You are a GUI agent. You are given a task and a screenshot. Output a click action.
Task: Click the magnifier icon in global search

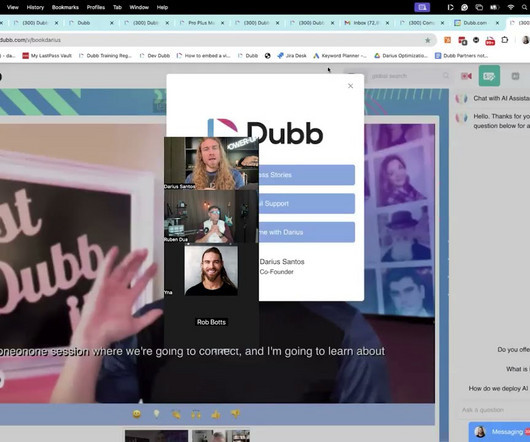446,76
